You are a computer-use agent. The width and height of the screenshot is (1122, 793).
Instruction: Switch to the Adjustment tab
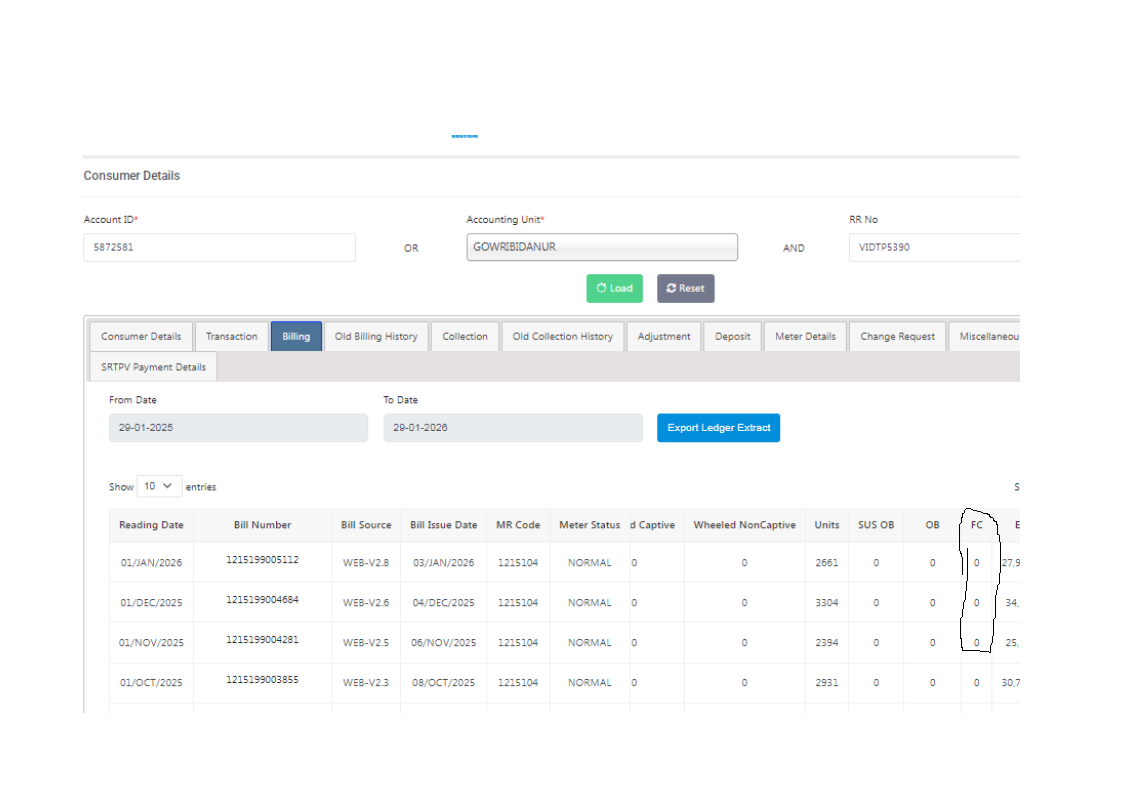coord(664,336)
